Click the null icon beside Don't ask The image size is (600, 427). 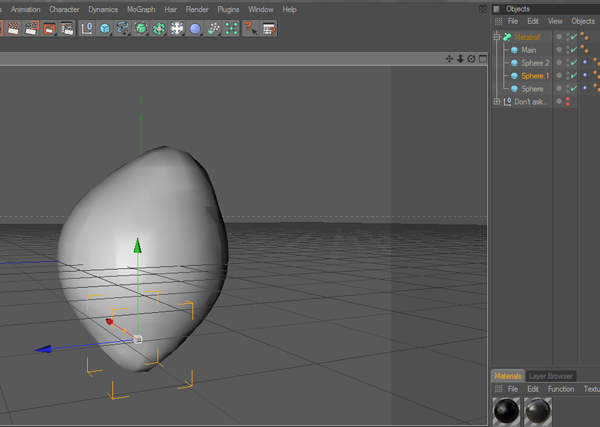pos(507,101)
